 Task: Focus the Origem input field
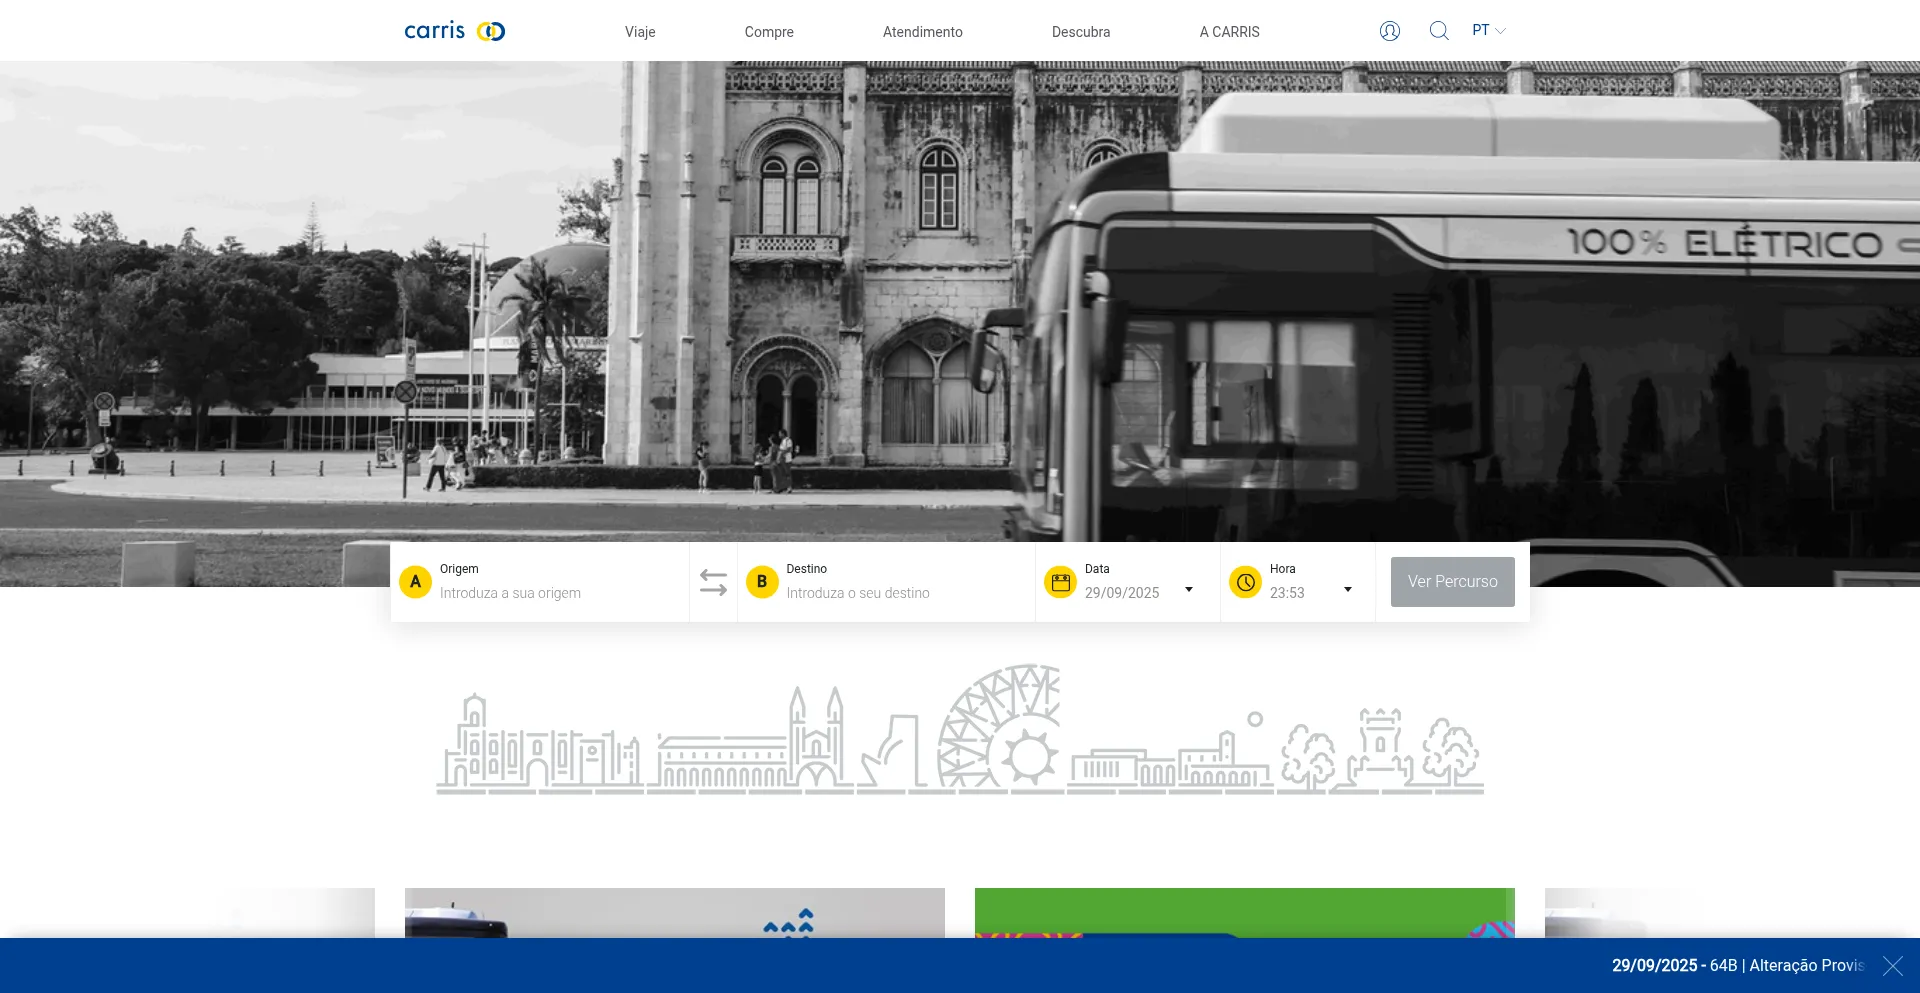click(560, 593)
